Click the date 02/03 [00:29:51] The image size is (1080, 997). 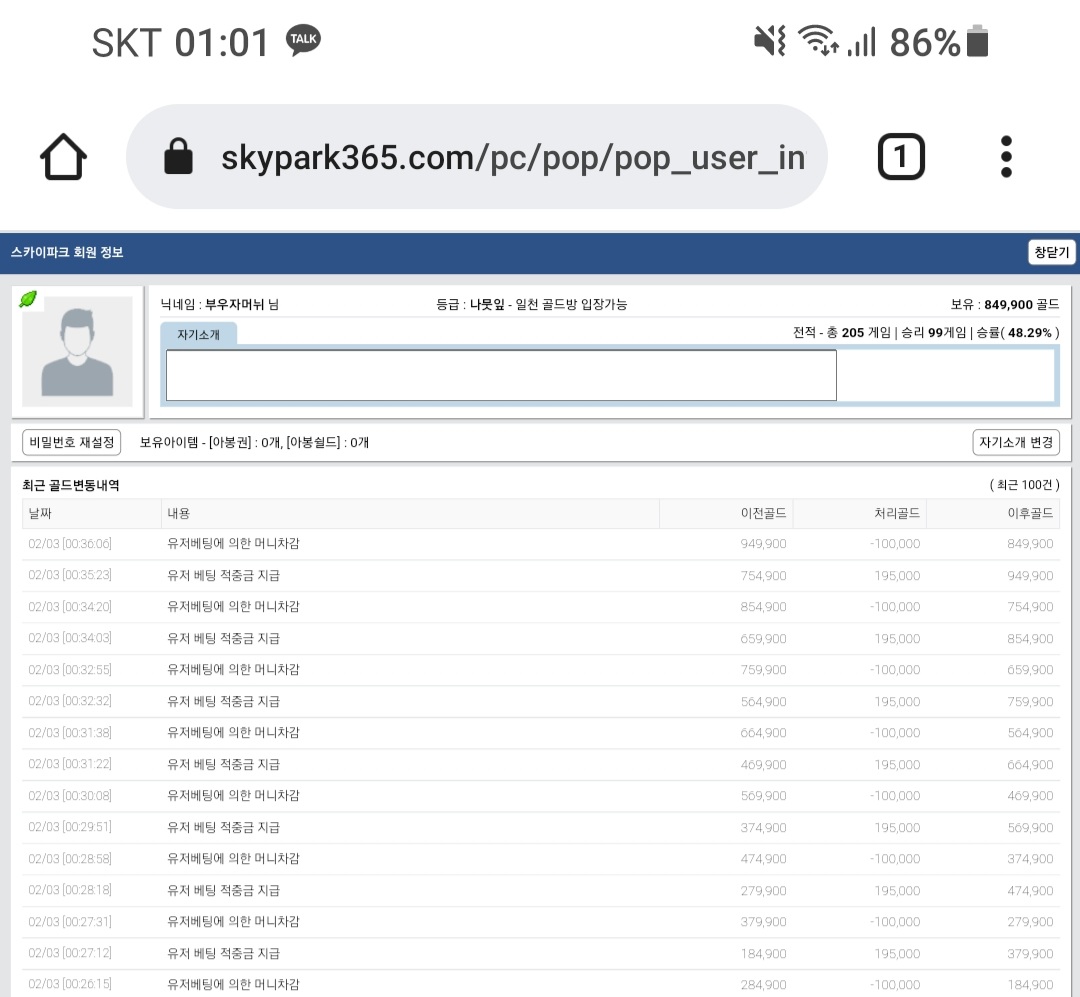70,827
